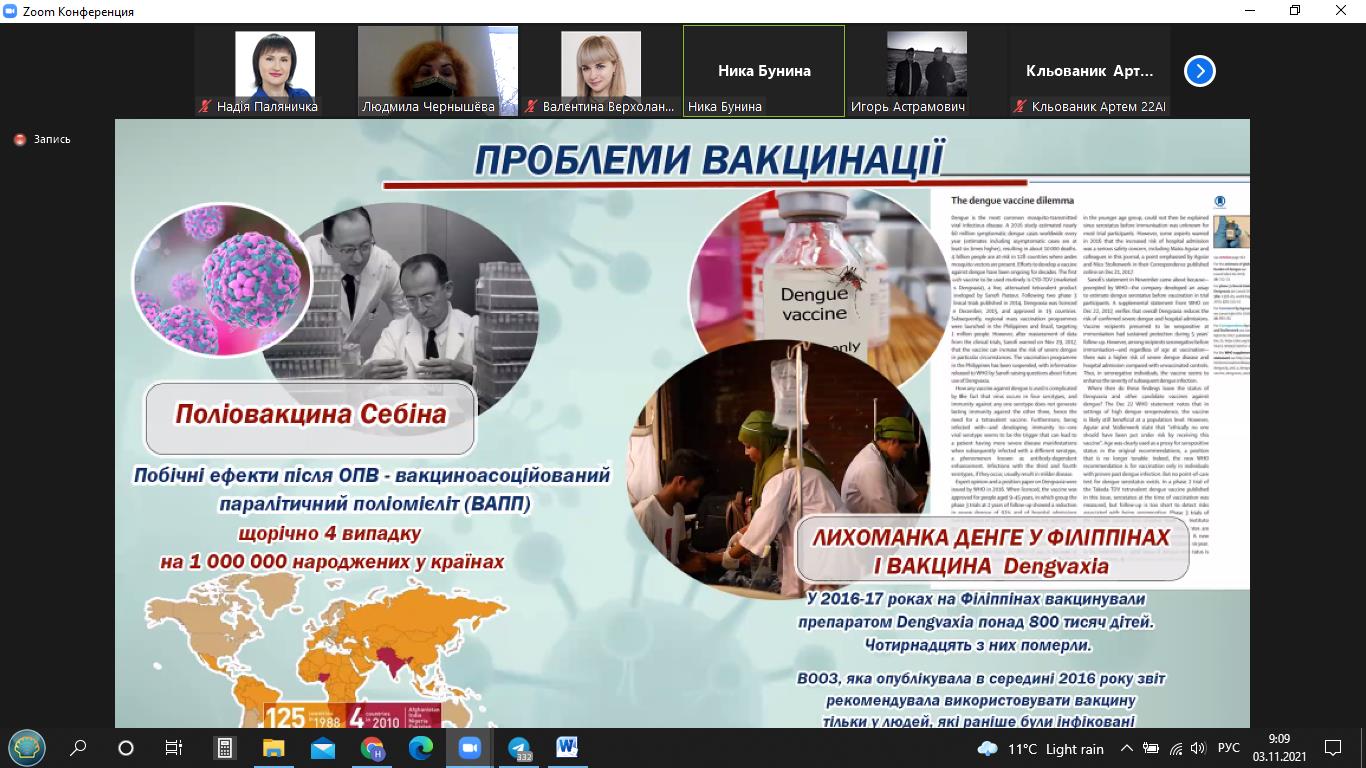Click muted mic icon beside Валентина Верхолан
Image resolution: width=1366 pixels, height=768 pixels.
(x=532, y=106)
